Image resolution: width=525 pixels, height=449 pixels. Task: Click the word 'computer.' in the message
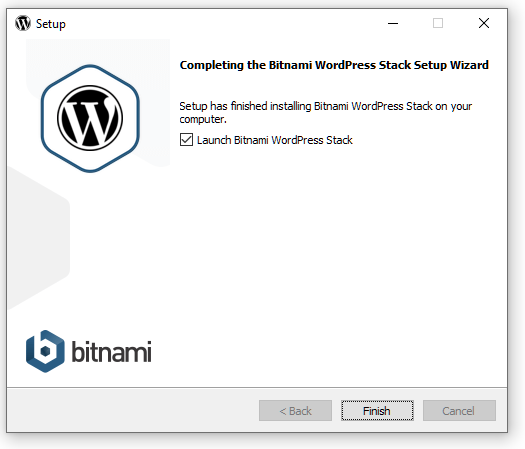tap(203, 119)
